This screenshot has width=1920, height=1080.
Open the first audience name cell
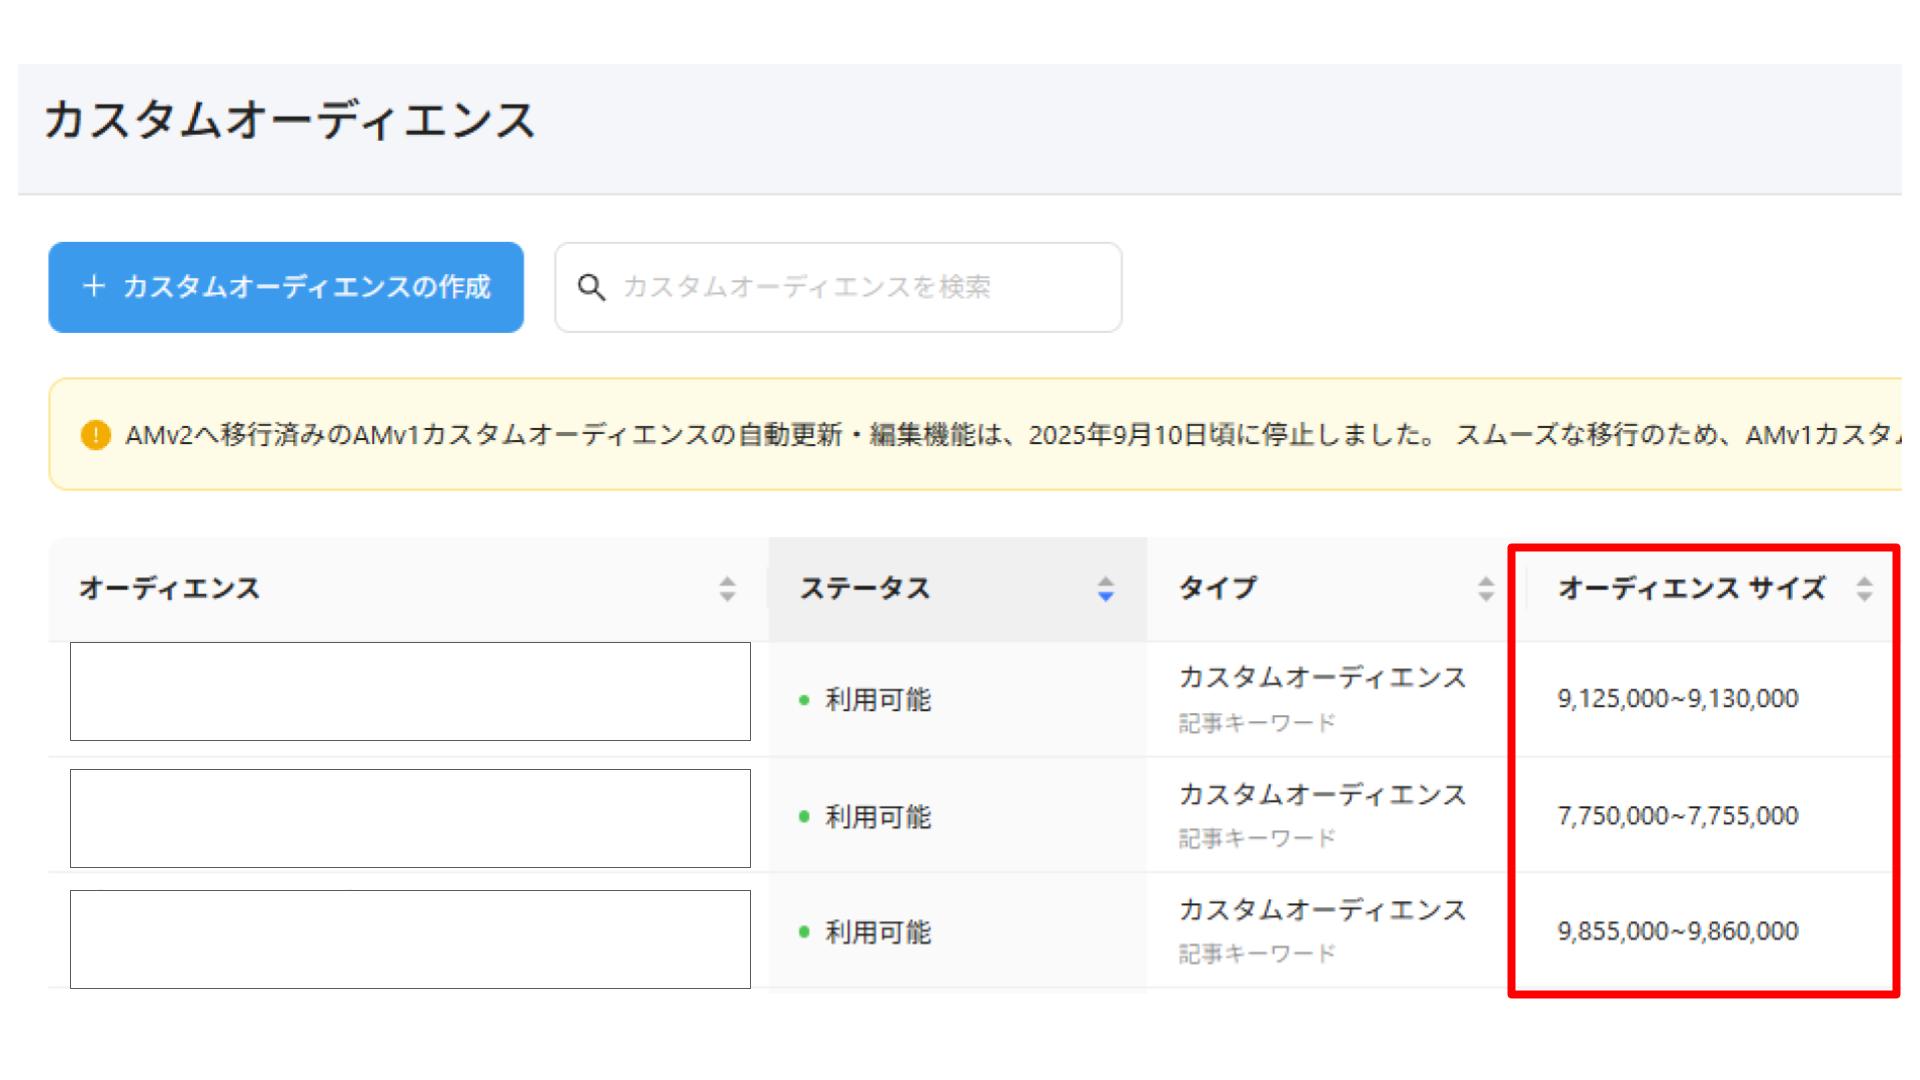coord(410,692)
